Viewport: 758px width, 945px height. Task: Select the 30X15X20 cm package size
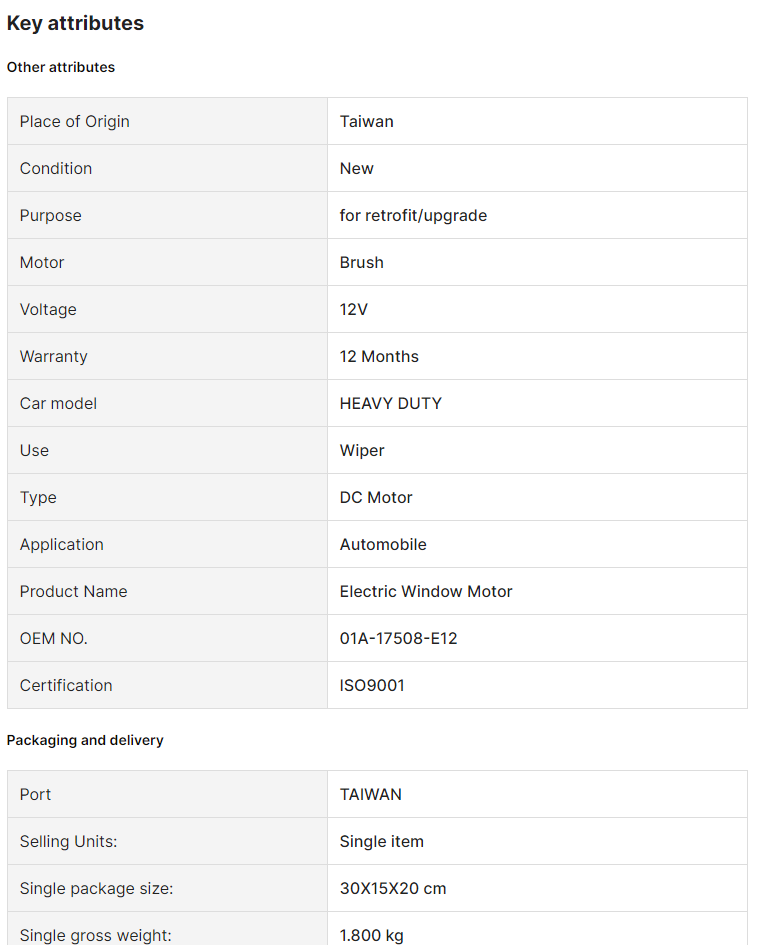click(392, 888)
